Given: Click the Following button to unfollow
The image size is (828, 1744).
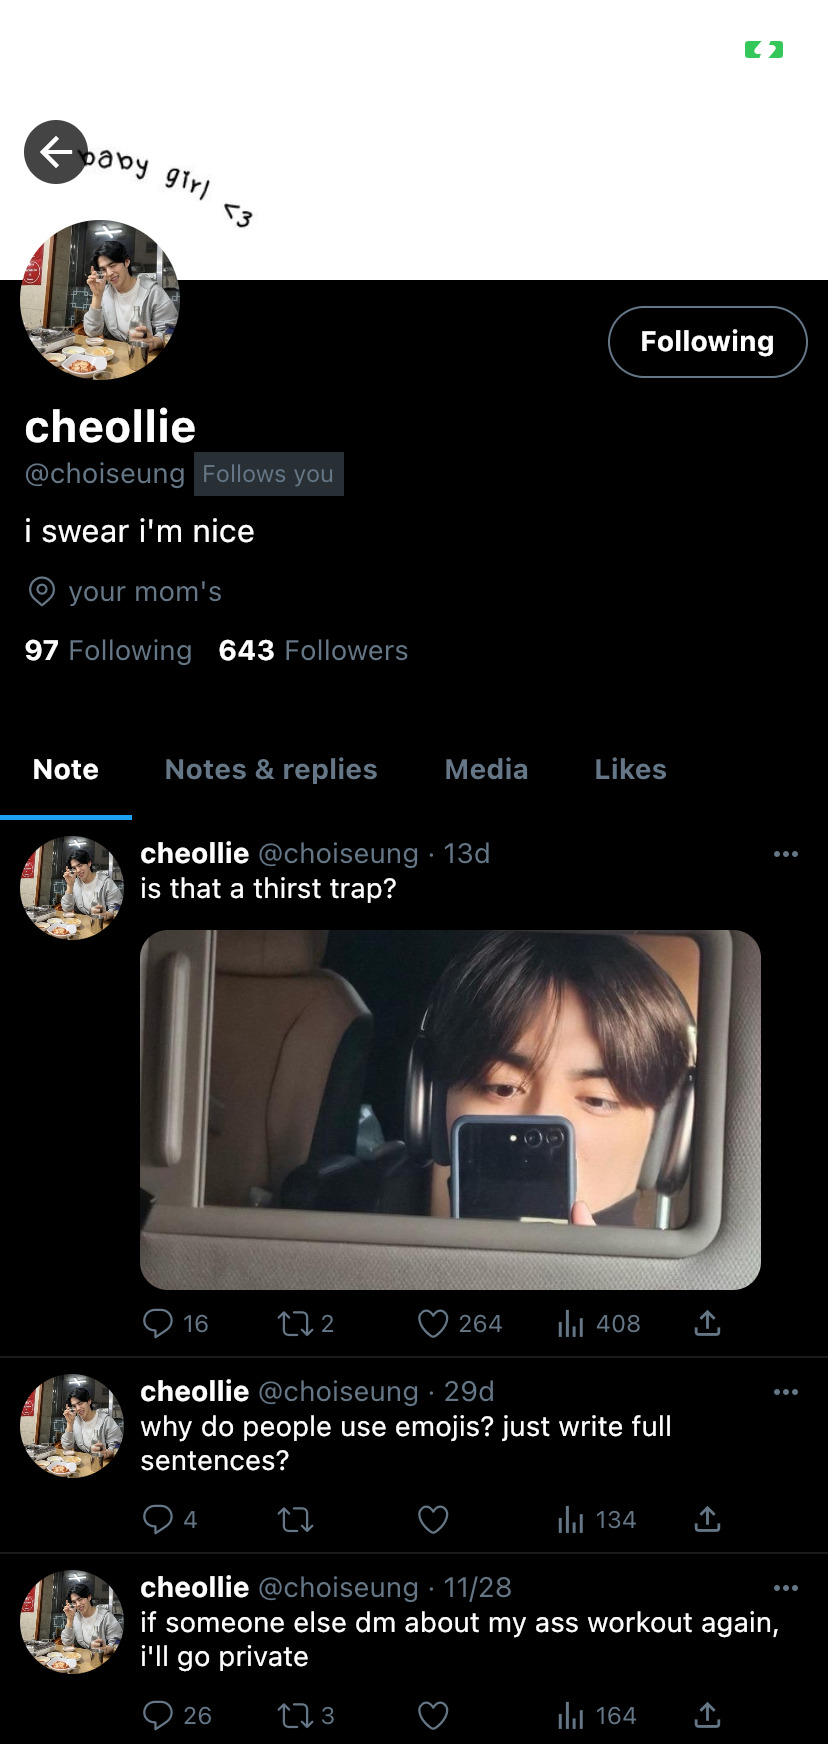Looking at the screenshot, I should point(707,342).
